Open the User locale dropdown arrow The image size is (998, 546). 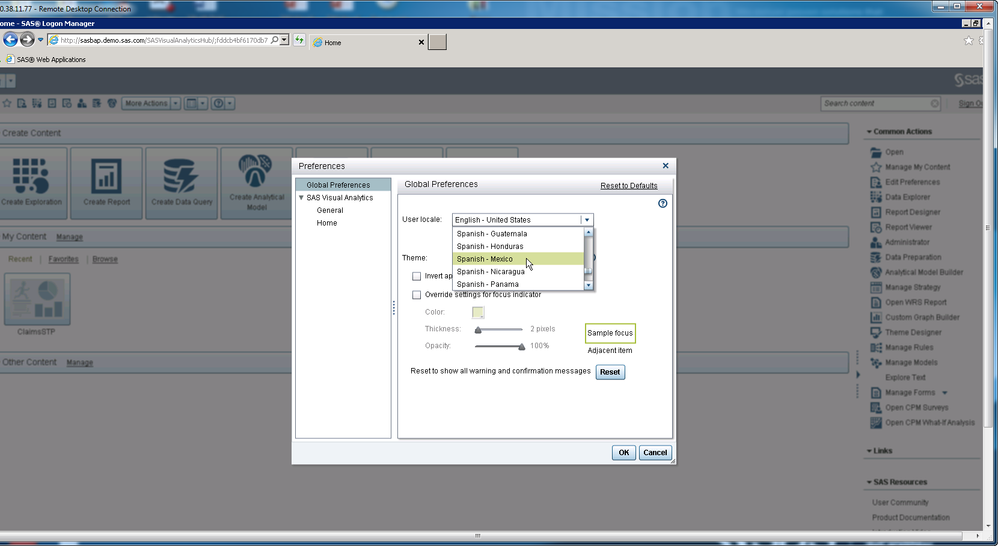click(x=587, y=220)
